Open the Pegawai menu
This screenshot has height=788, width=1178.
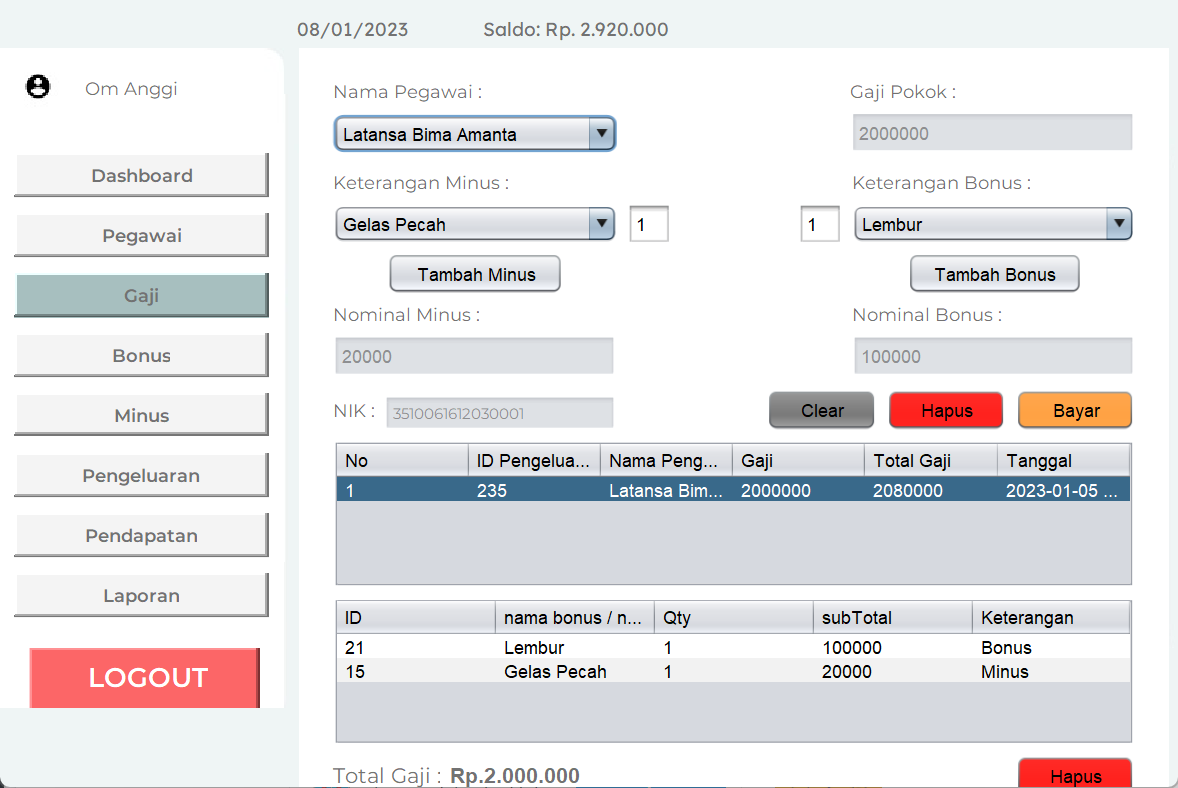tap(141, 236)
